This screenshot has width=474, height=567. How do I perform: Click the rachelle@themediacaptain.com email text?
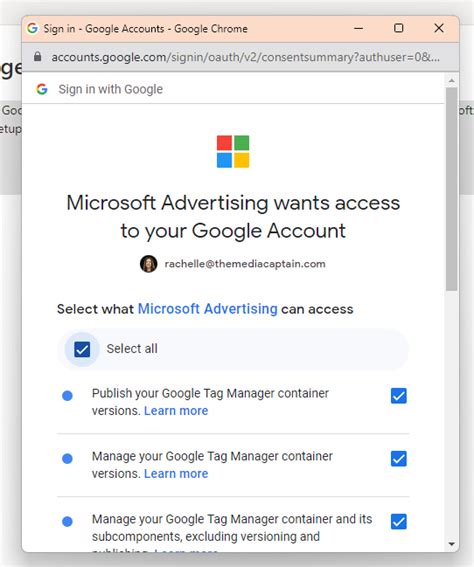245,264
